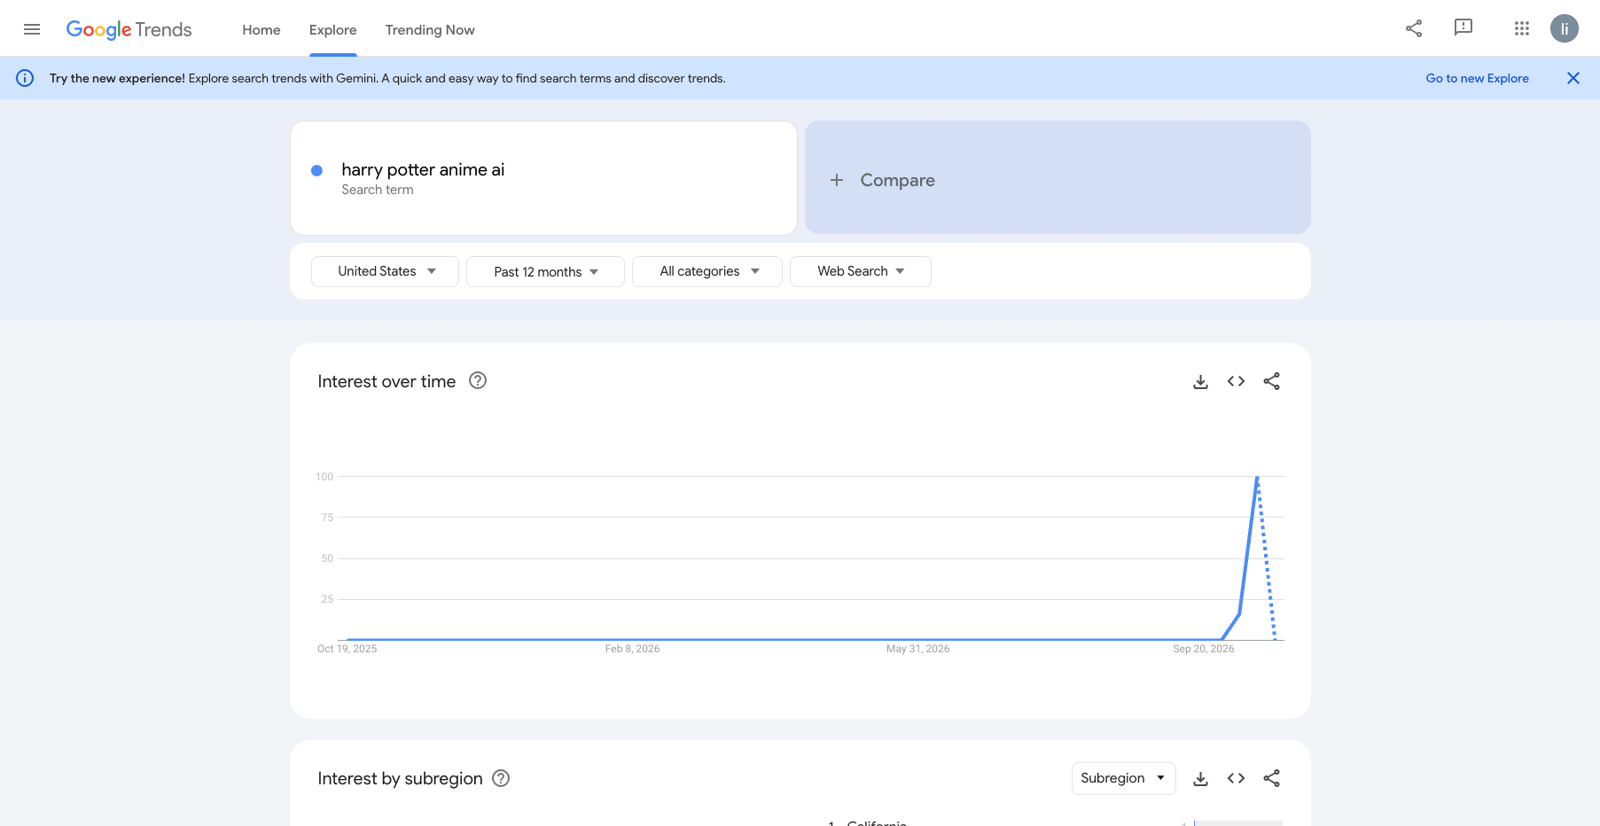Screen dimensions: 1600x826
Task: Select the Explore tab
Action: 333,30
